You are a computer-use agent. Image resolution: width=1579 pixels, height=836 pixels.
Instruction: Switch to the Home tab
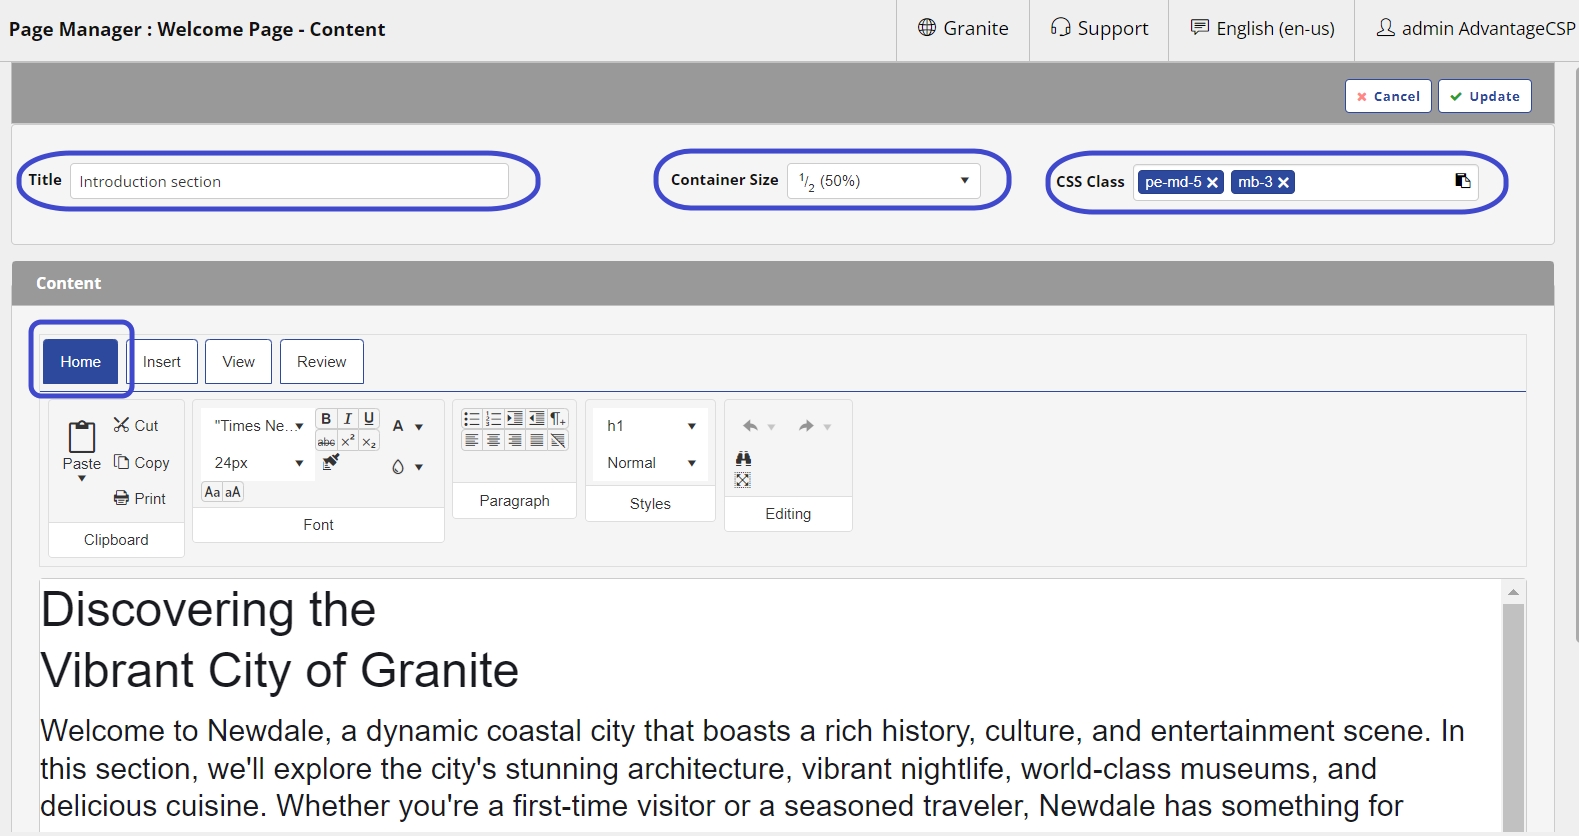point(80,361)
